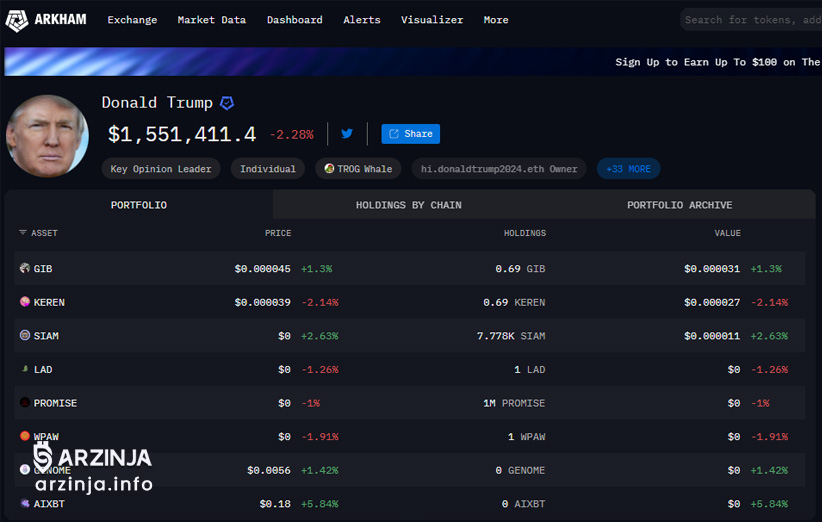Click the Share button

(x=410, y=134)
